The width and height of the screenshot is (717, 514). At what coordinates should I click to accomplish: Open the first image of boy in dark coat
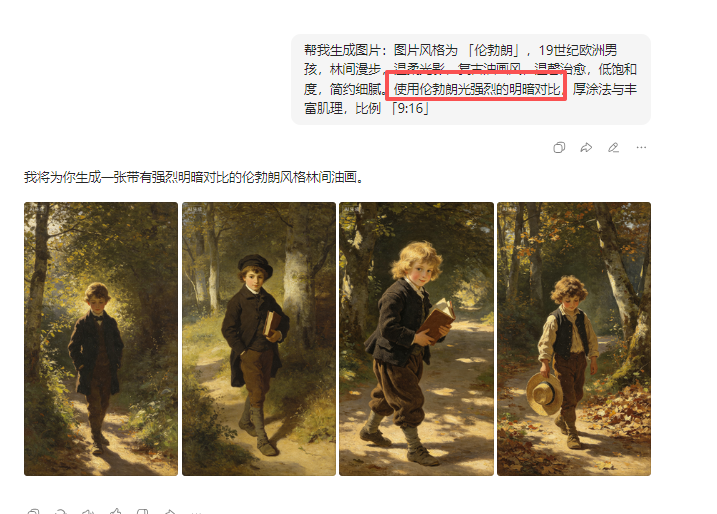[101, 339]
